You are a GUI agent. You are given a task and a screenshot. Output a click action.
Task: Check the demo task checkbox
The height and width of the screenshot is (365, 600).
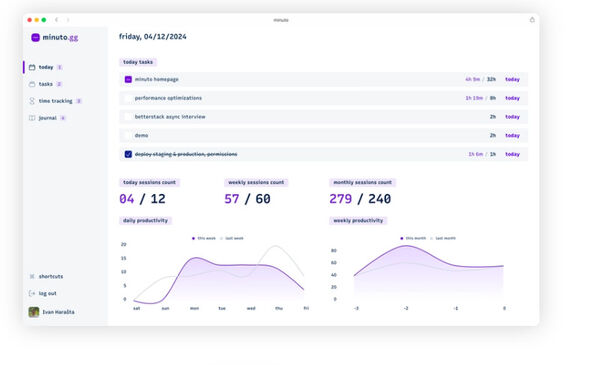click(x=128, y=135)
